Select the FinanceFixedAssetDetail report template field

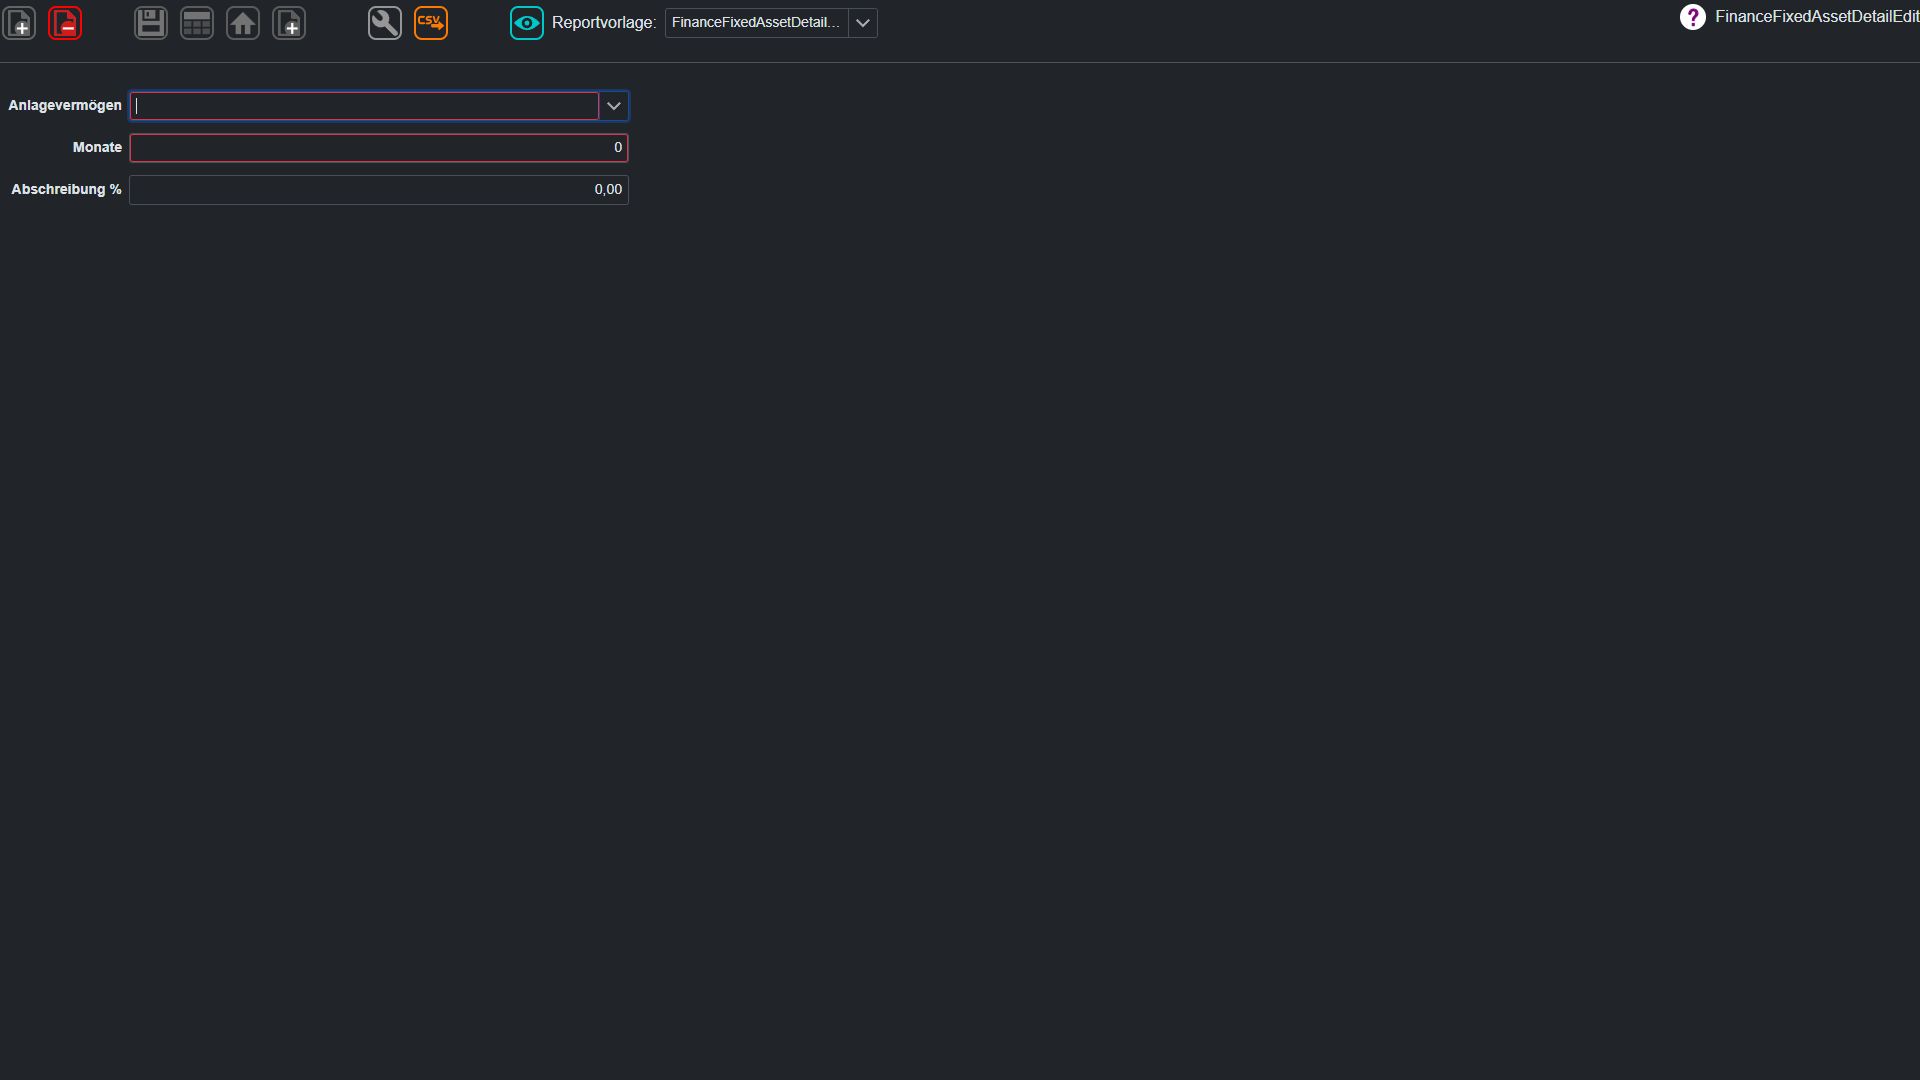pyautogui.click(x=756, y=23)
